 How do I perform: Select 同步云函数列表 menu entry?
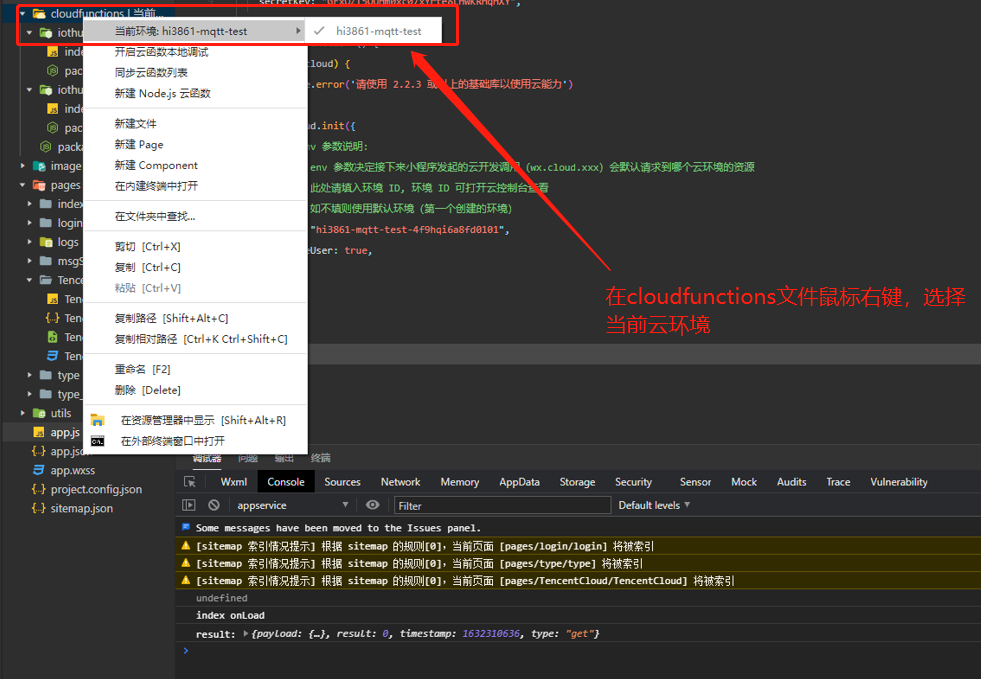151,73
